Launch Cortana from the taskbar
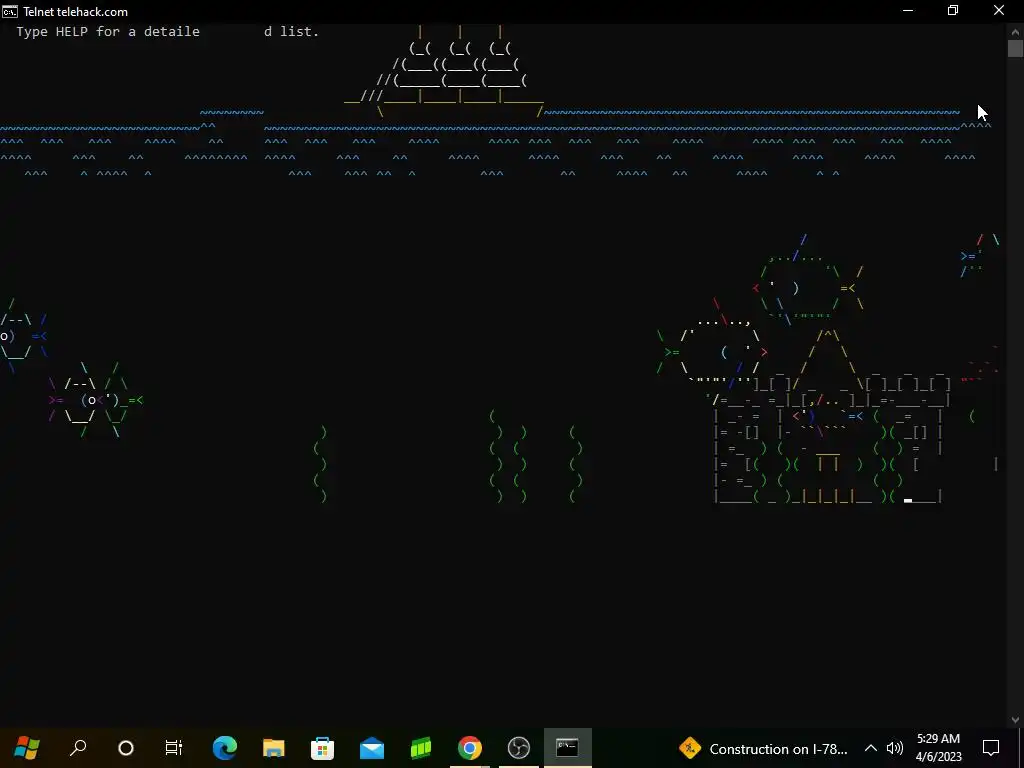 pos(125,748)
